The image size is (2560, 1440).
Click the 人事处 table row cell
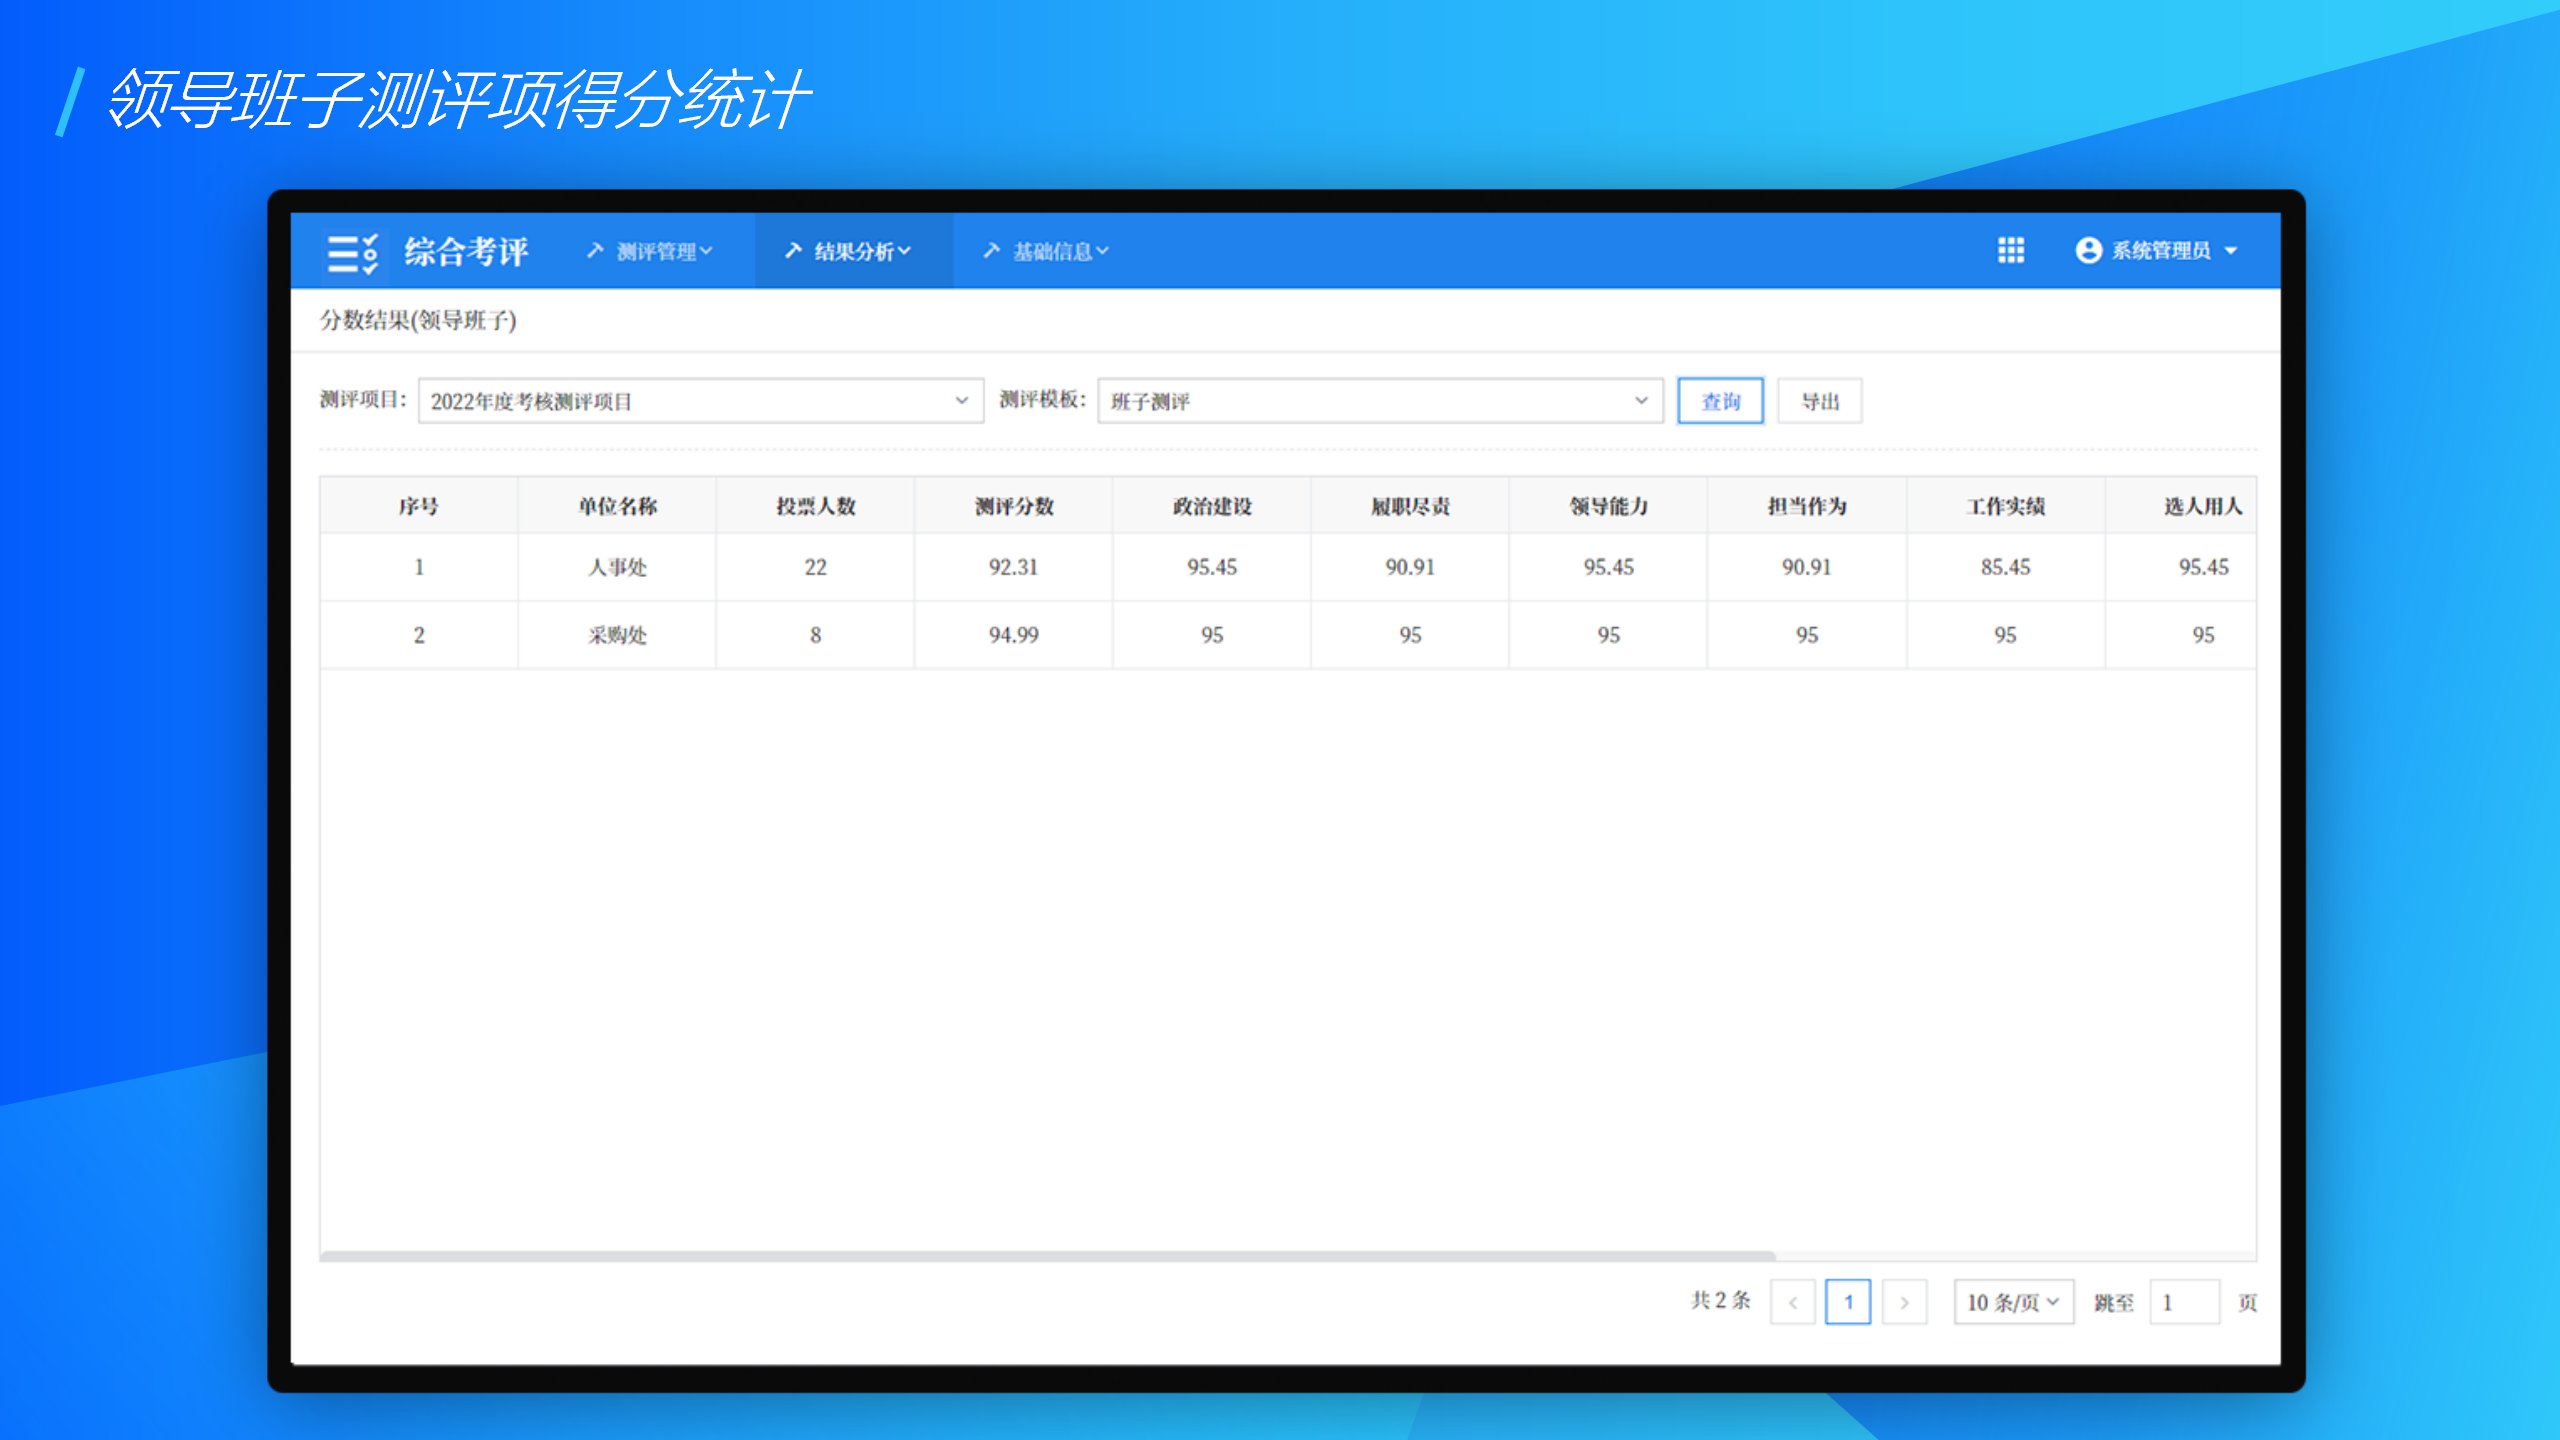coord(617,567)
